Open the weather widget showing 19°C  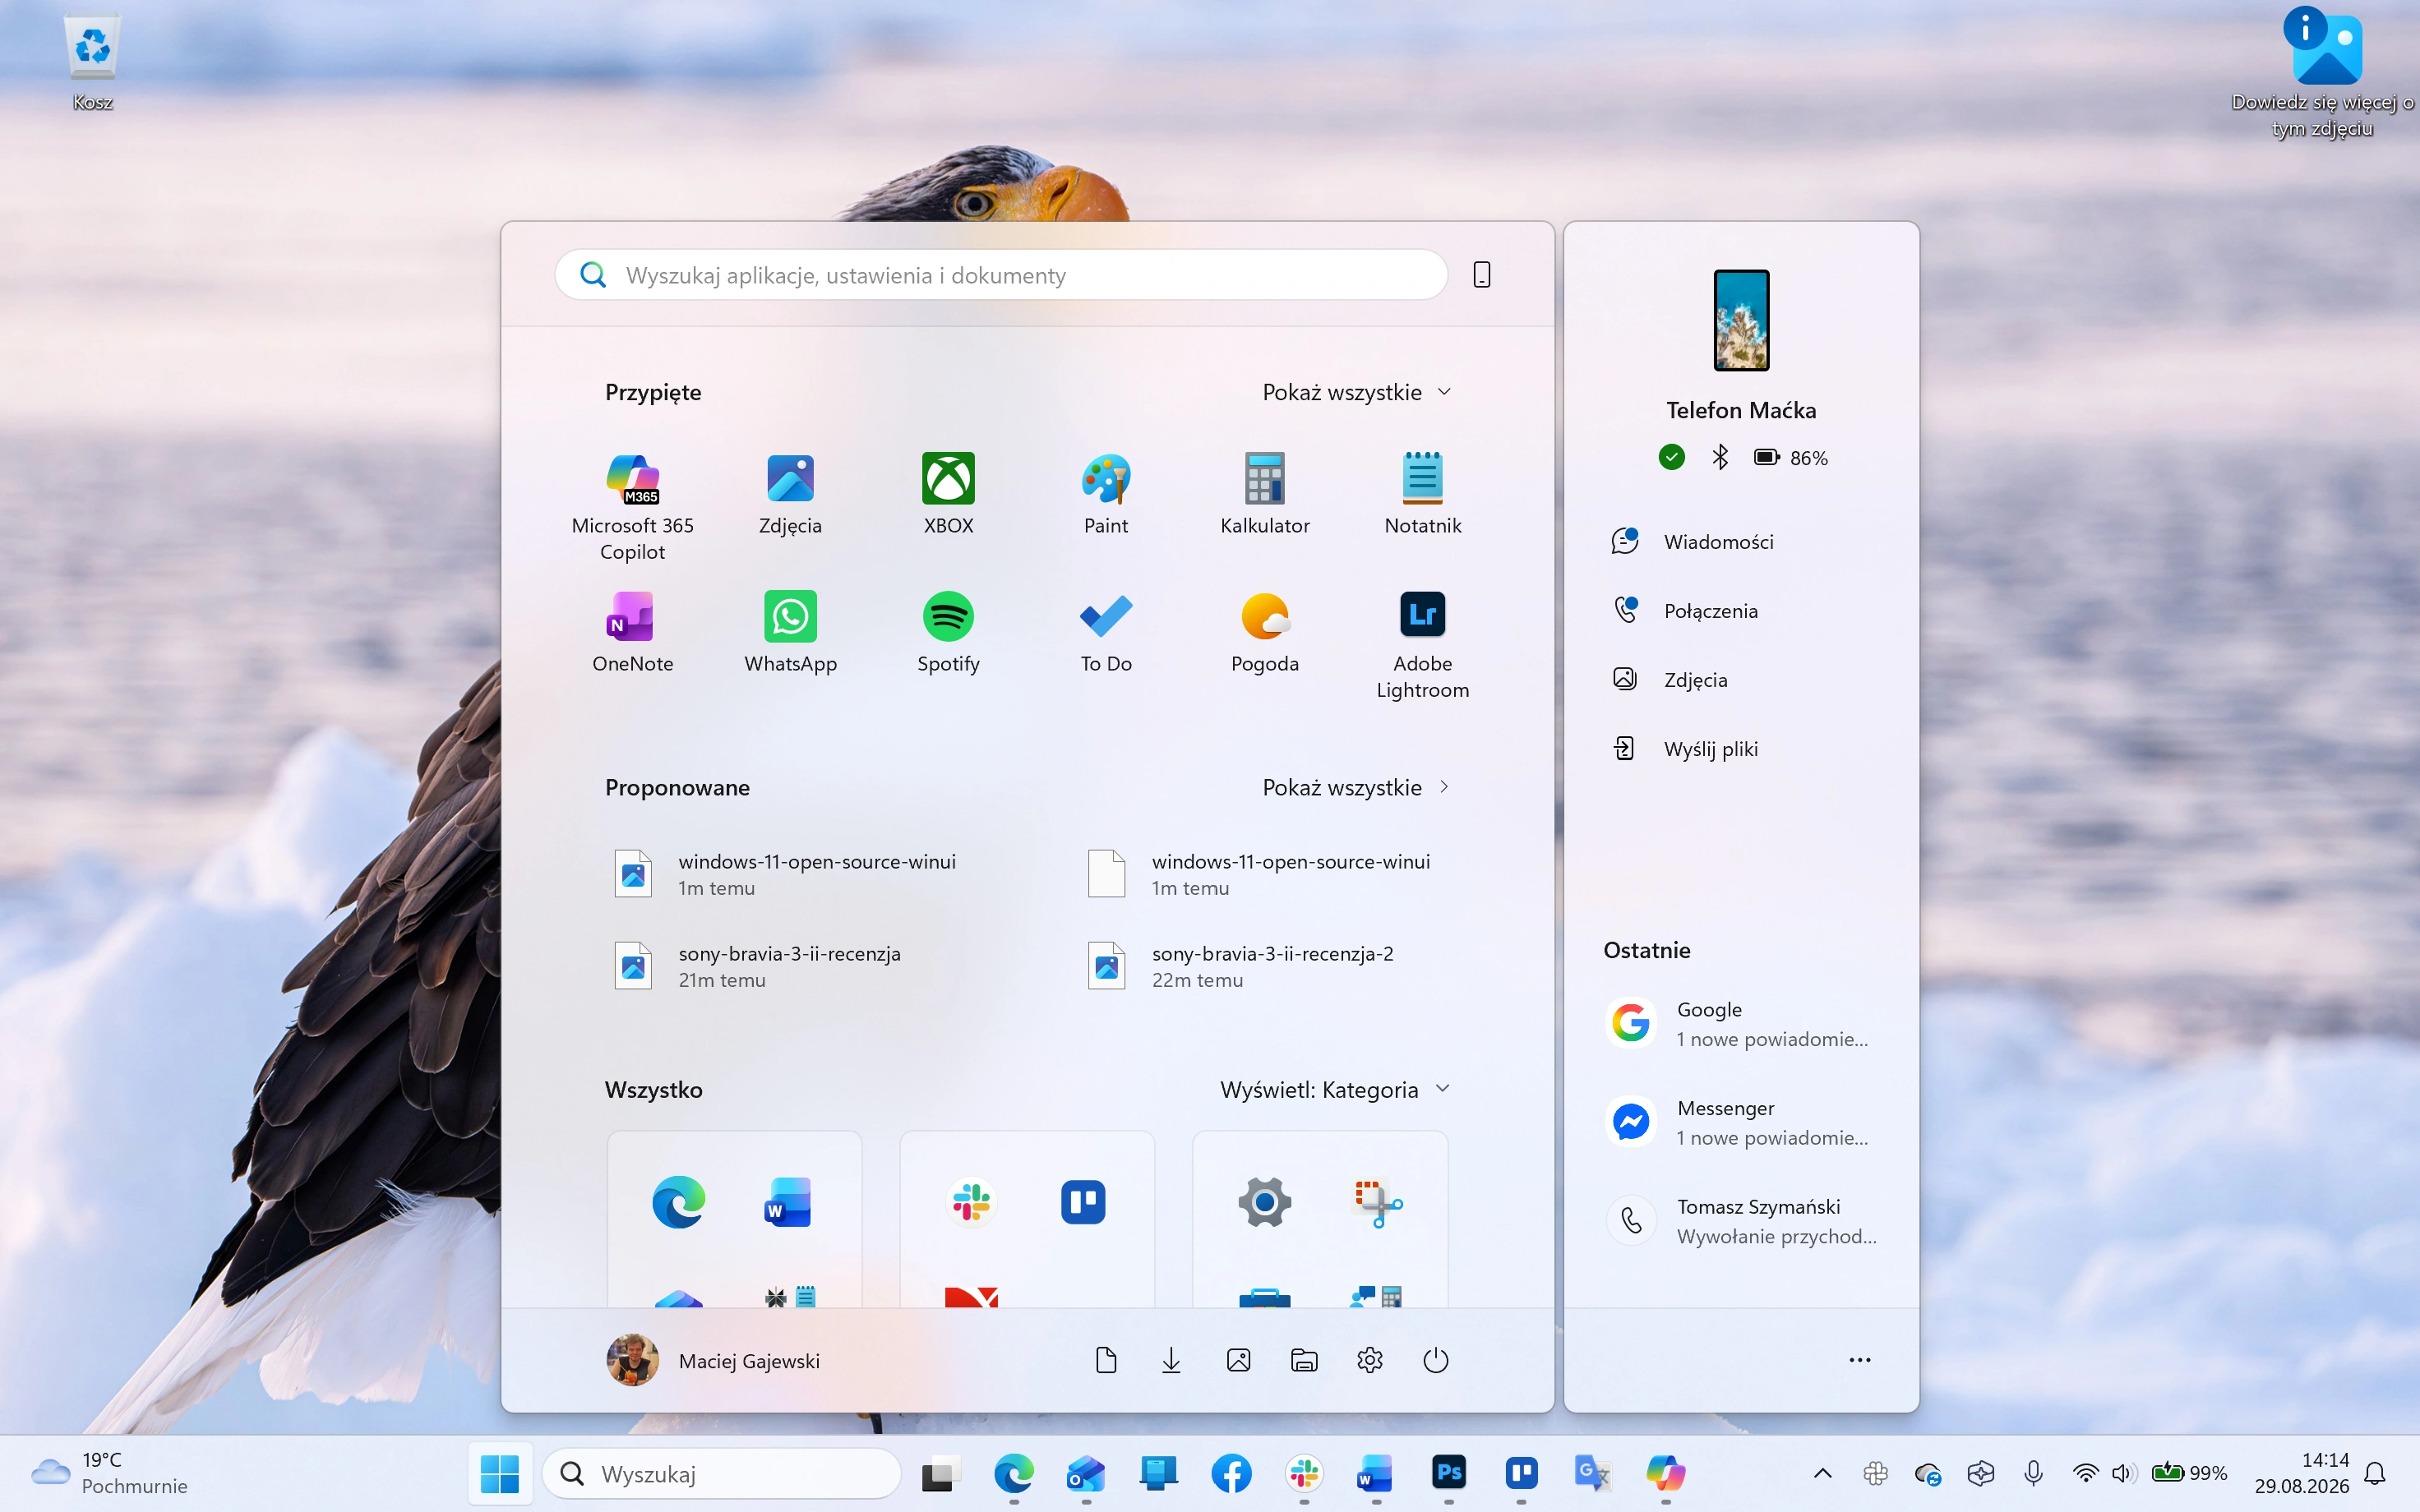110,1473
